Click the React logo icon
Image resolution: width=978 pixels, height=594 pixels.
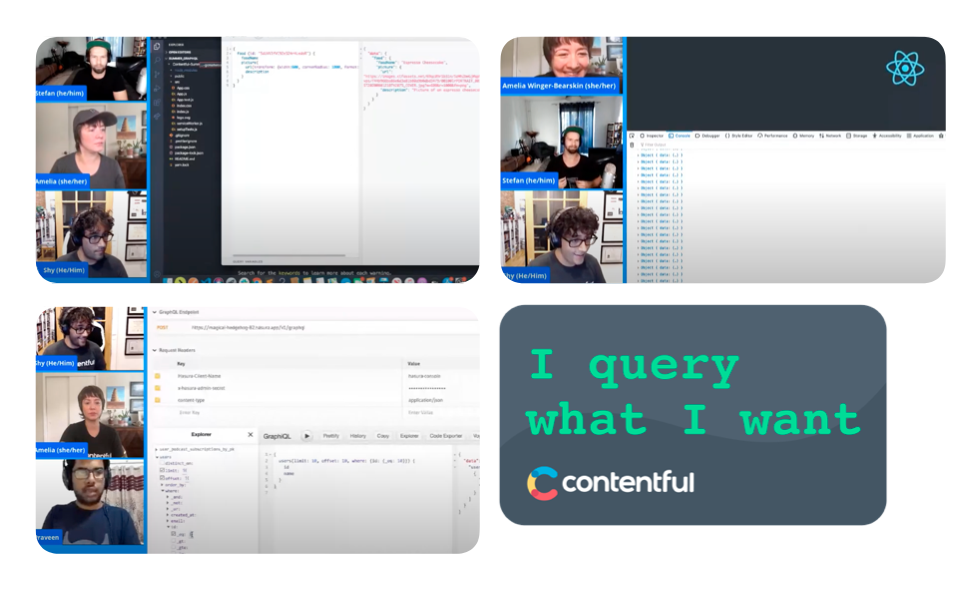click(x=905, y=68)
